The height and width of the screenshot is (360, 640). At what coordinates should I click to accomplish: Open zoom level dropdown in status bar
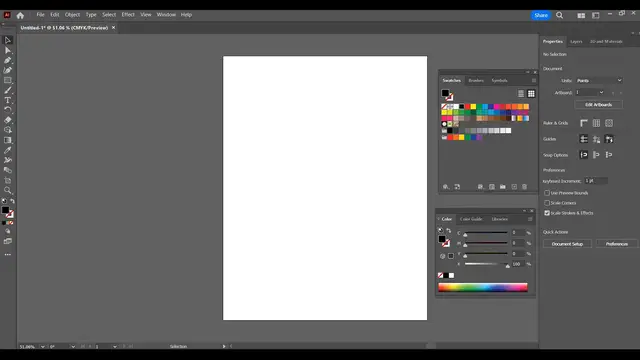click(42, 347)
